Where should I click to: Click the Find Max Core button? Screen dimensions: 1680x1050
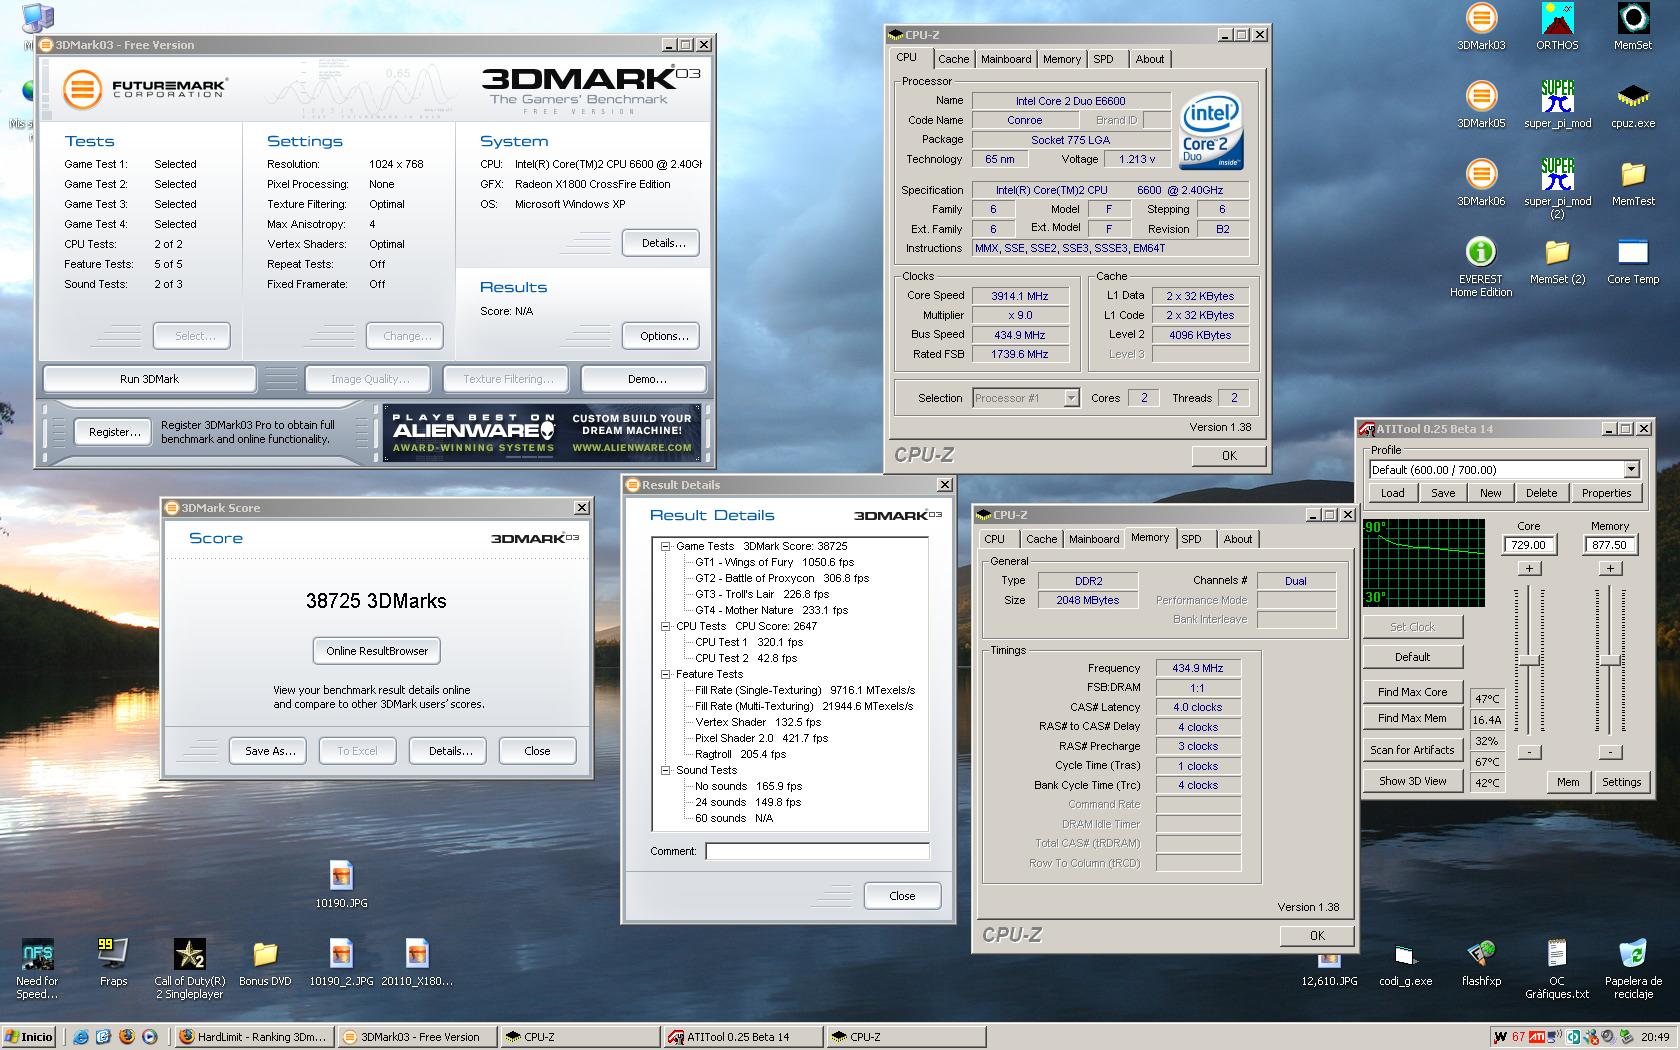pyautogui.click(x=1412, y=692)
